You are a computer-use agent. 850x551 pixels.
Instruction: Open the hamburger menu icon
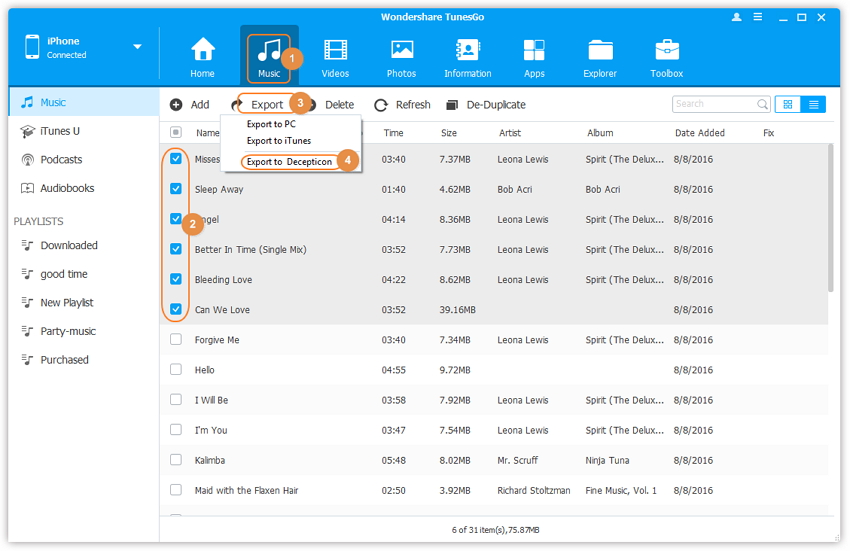click(x=758, y=17)
